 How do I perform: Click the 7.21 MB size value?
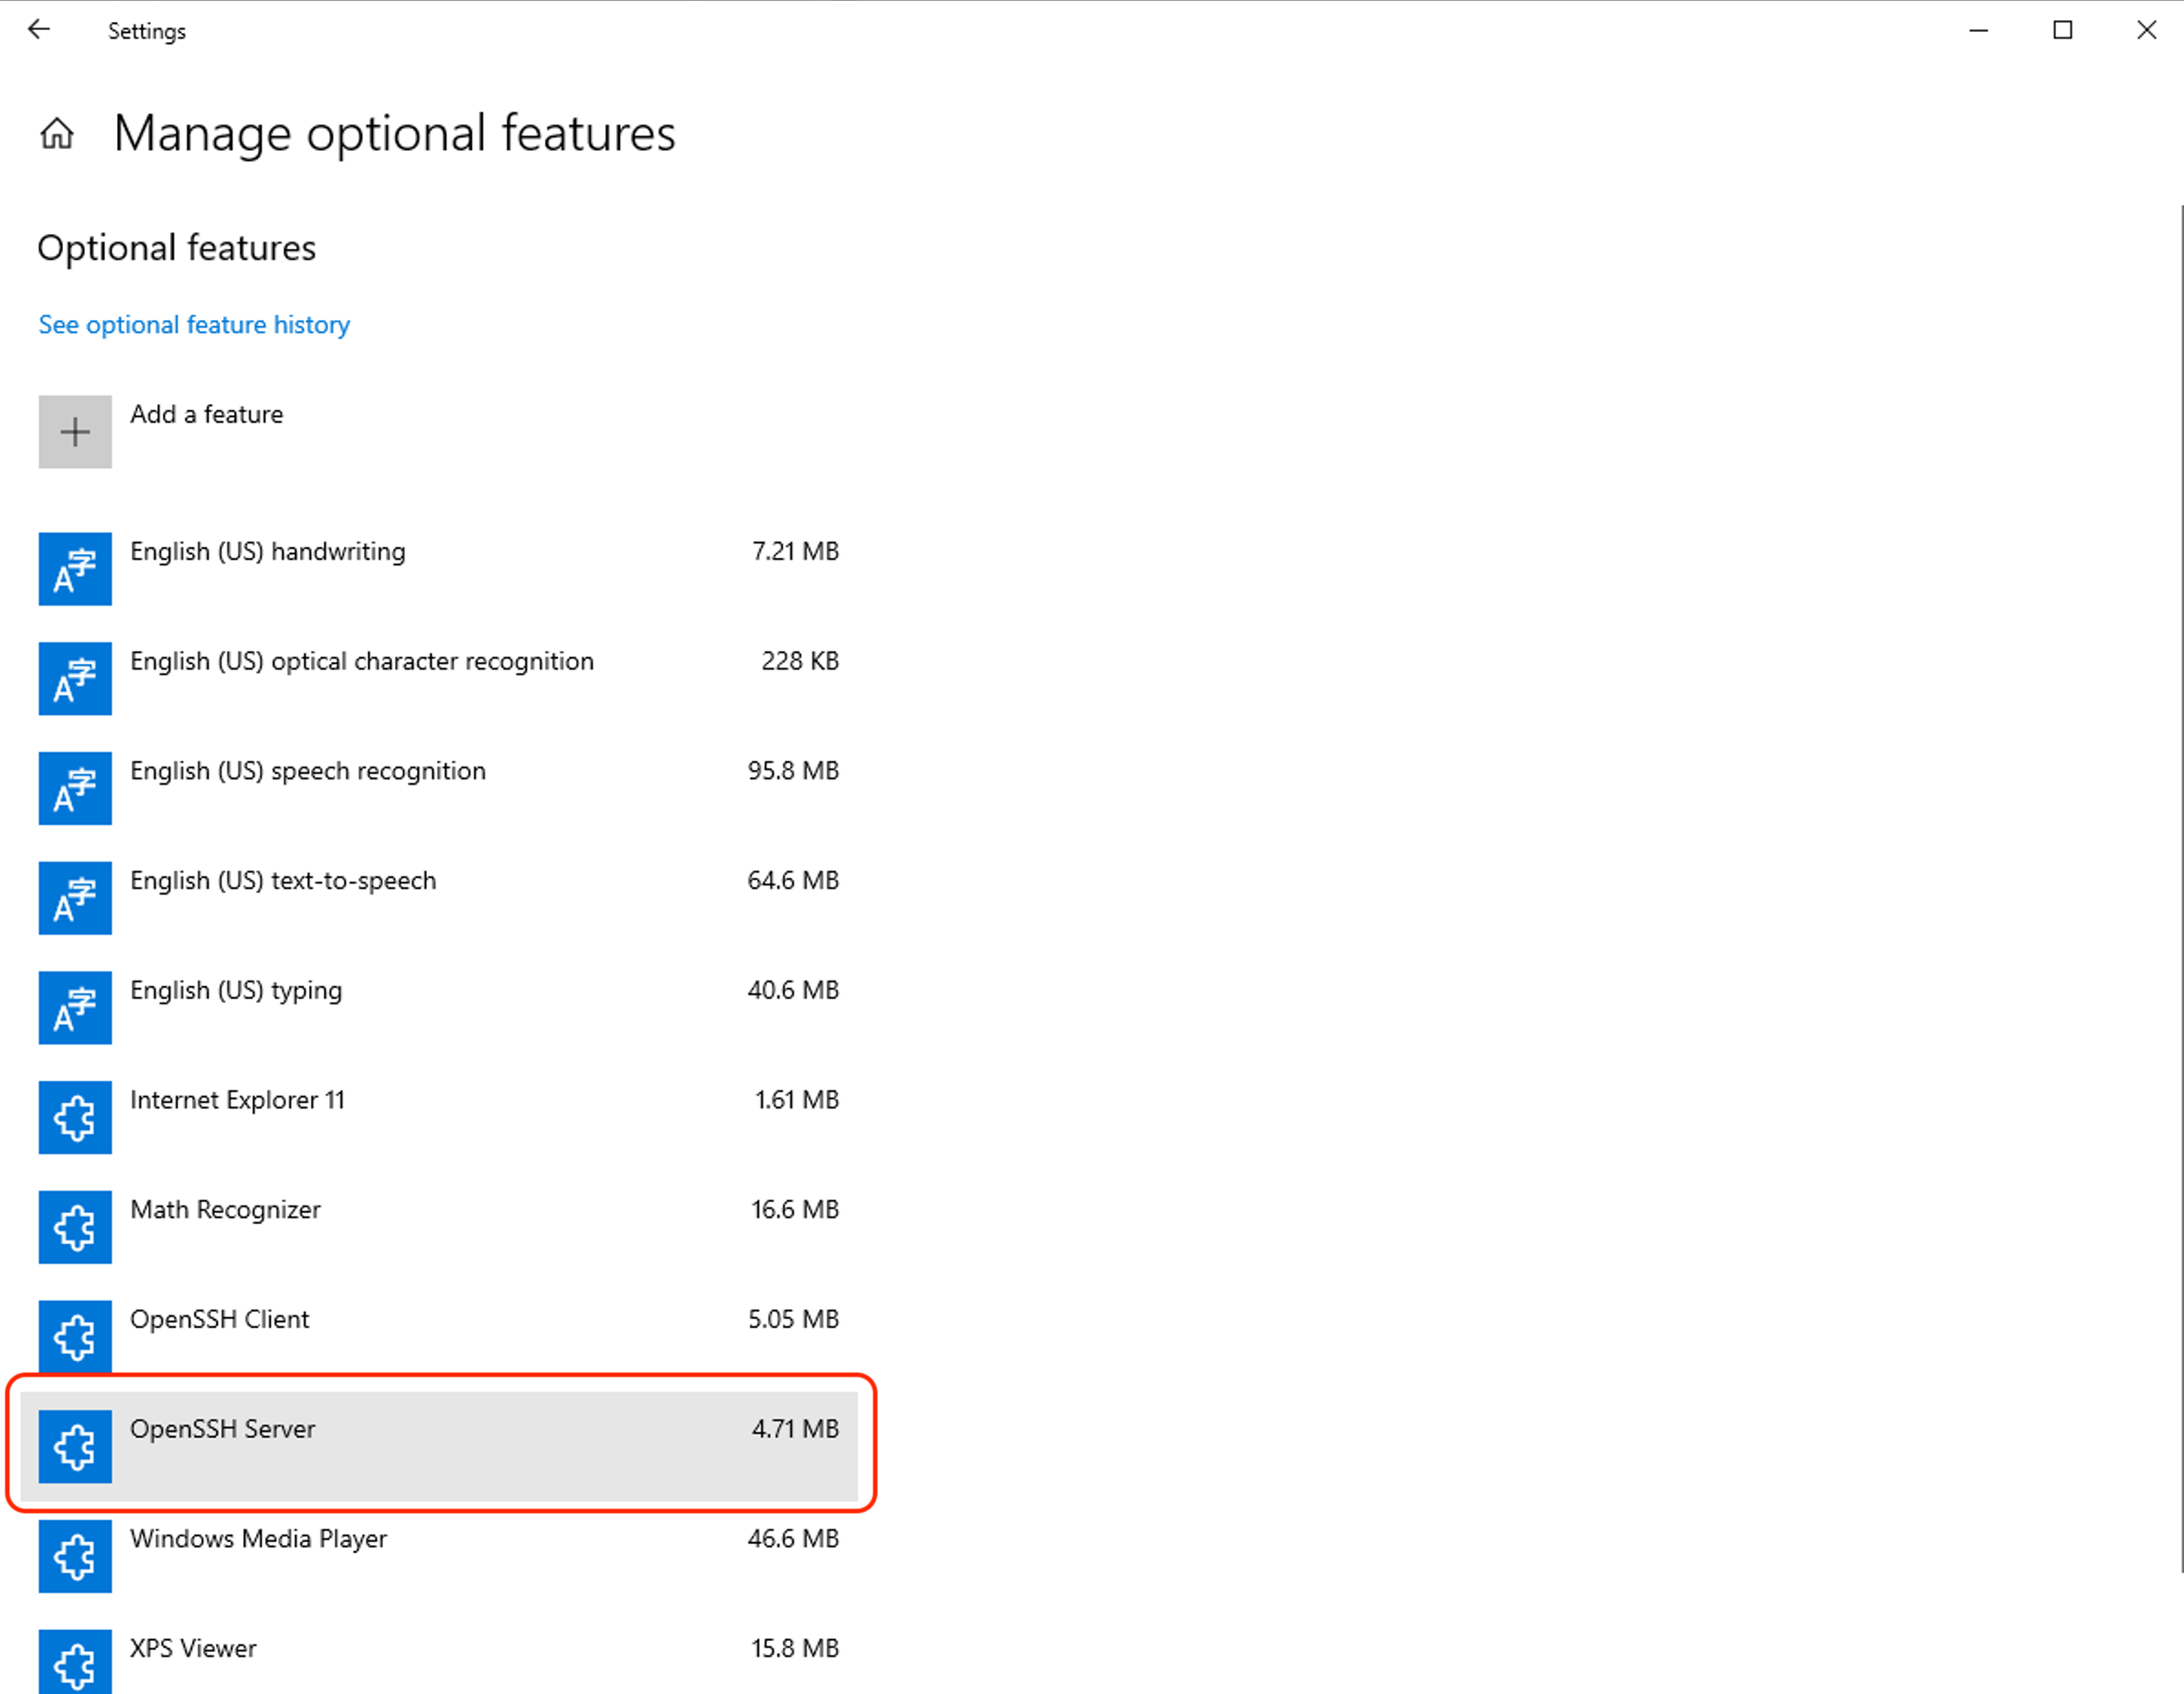click(x=795, y=551)
